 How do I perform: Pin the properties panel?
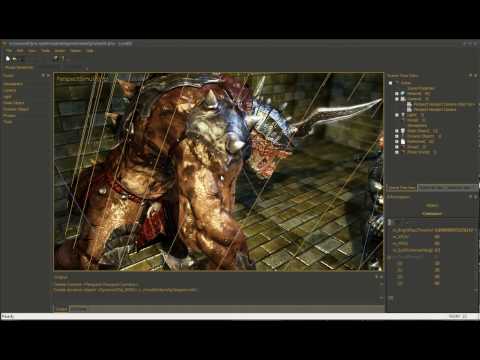coord(471,197)
